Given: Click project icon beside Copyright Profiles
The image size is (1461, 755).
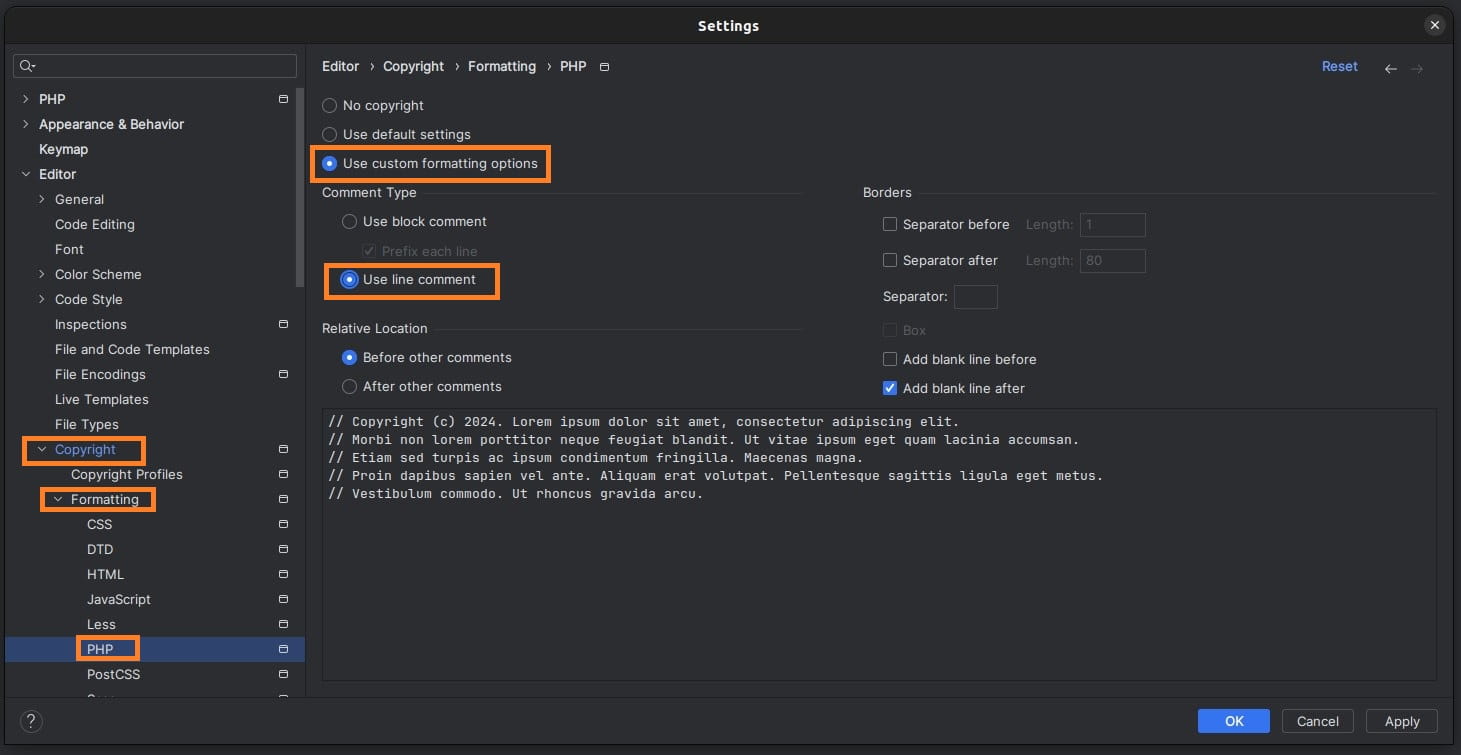Looking at the screenshot, I should [283, 474].
